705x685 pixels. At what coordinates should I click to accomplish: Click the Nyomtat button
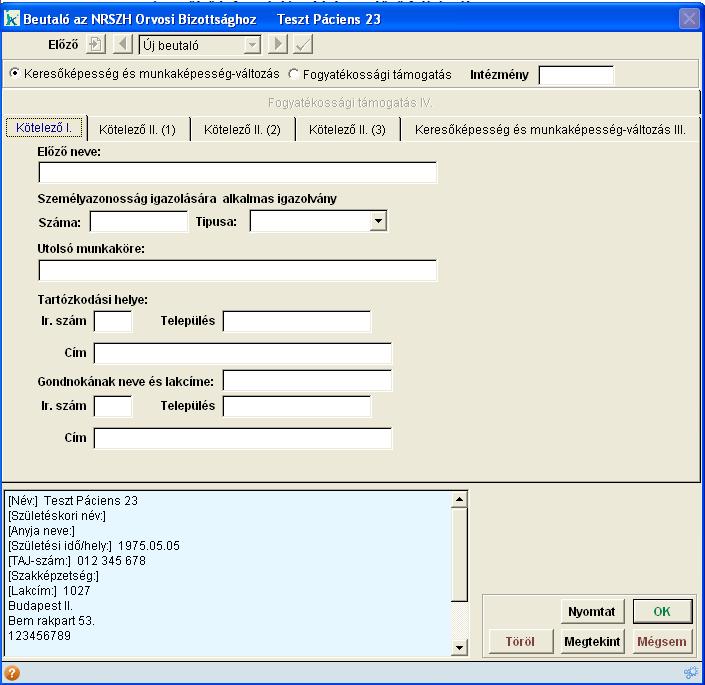coord(592,611)
